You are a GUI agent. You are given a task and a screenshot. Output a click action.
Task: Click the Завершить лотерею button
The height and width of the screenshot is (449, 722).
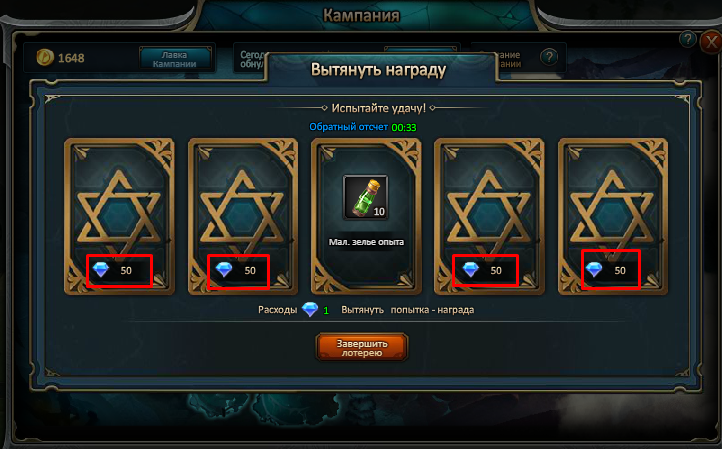coord(361,348)
